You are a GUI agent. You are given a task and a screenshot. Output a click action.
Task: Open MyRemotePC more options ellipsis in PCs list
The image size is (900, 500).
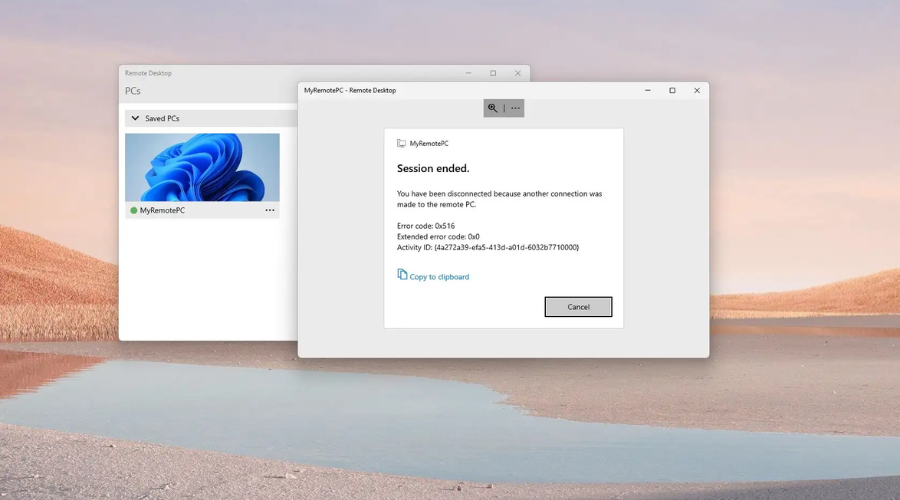tap(270, 210)
